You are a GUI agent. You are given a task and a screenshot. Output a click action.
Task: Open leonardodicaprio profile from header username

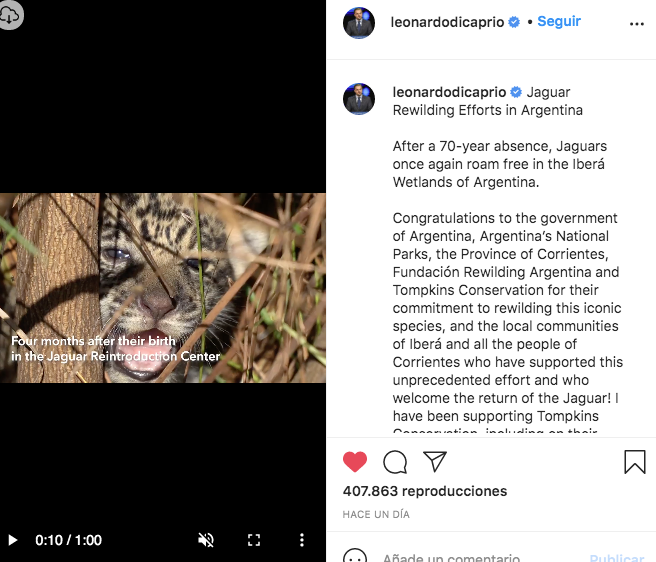(x=449, y=21)
